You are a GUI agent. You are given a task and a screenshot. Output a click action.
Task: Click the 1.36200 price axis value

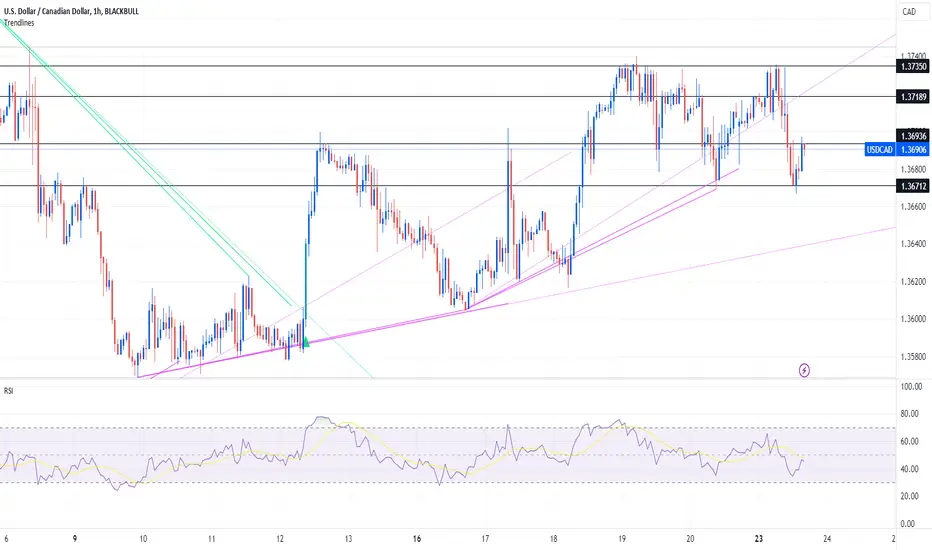click(x=913, y=281)
